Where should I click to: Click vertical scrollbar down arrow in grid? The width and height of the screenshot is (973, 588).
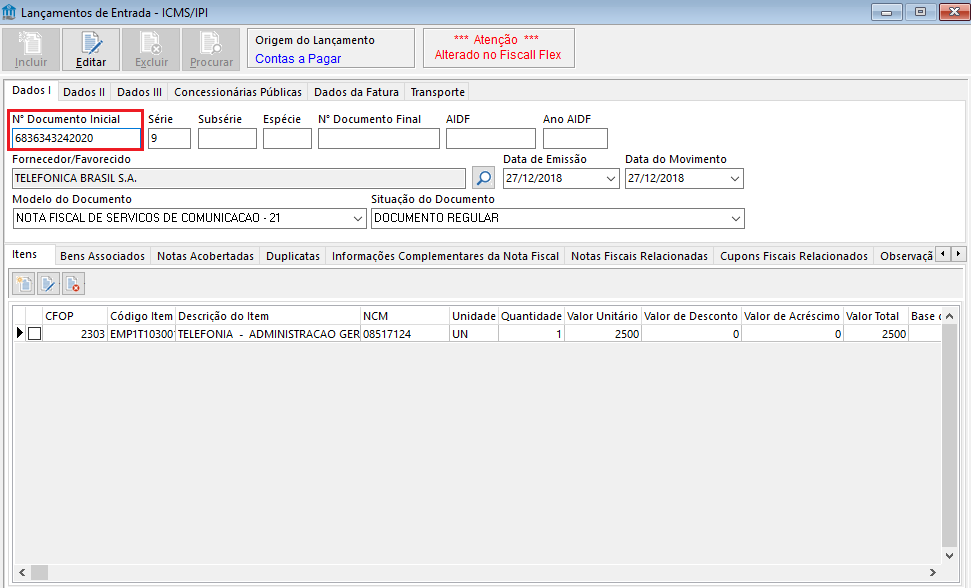(x=949, y=556)
